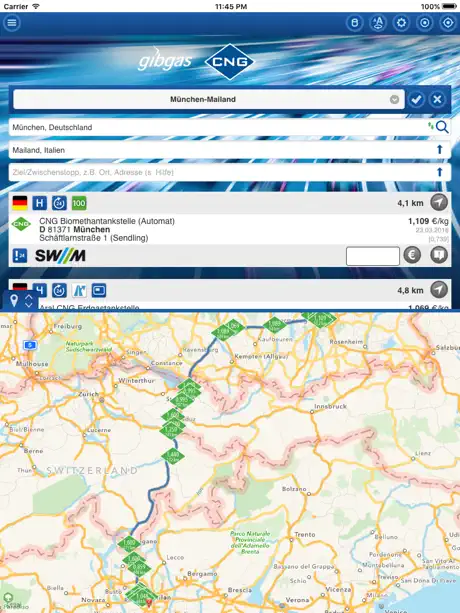Tap the gibgas CNG logo
This screenshot has height=613, width=460.
197,62
